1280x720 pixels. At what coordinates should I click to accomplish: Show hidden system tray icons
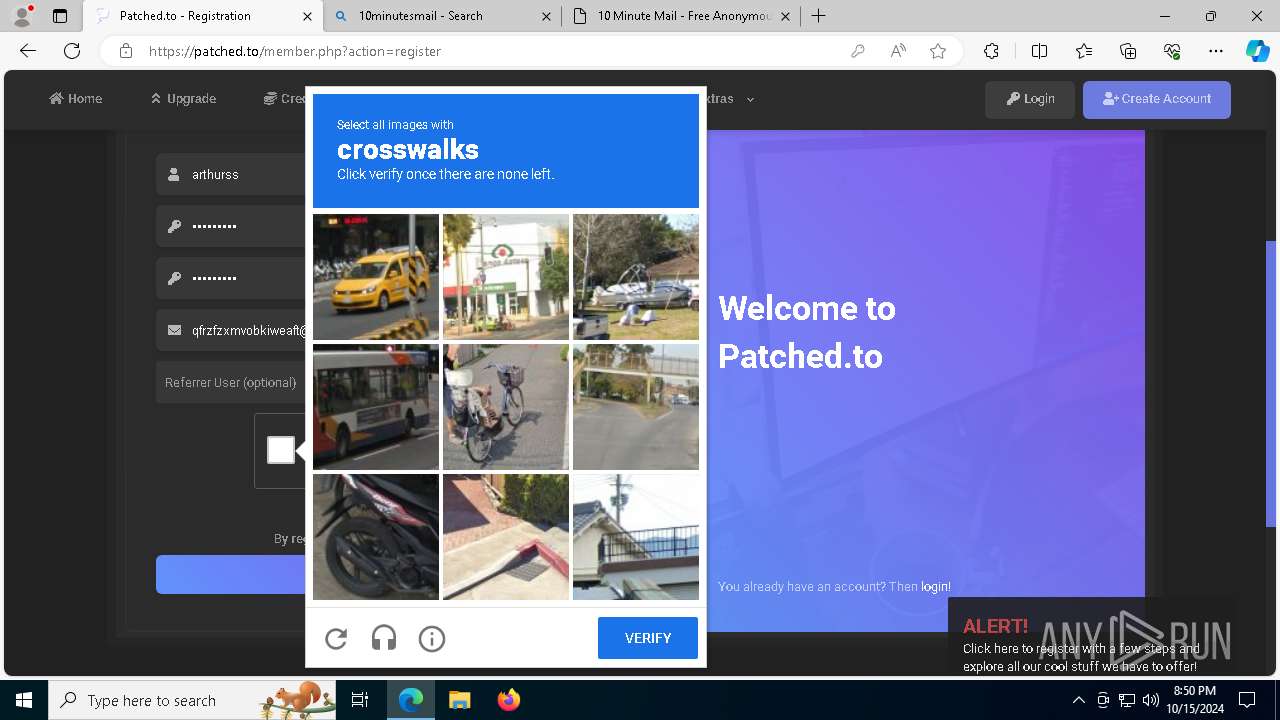pos(1078,700)
